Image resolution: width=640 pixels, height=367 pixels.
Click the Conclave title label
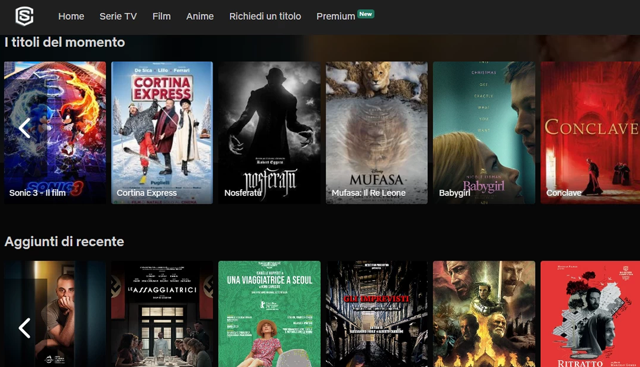(x=564, y=193)
